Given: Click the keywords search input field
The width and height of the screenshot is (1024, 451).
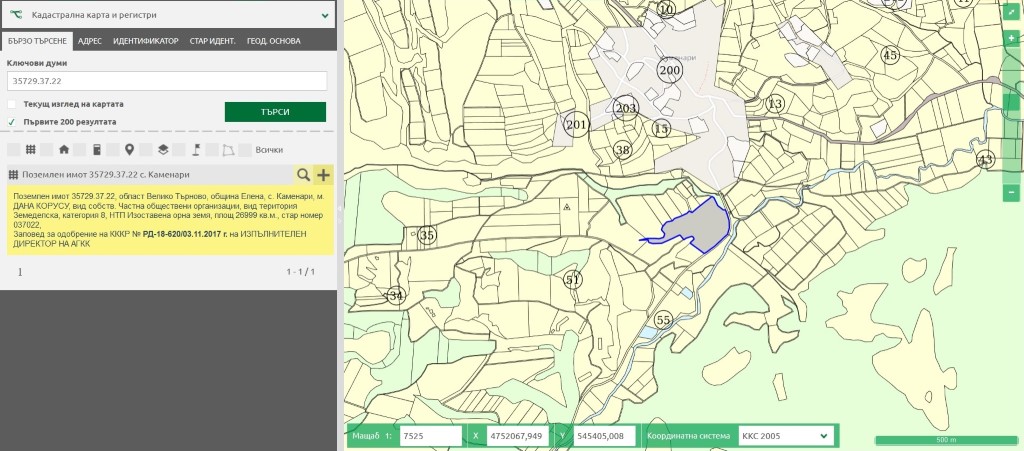Looking at the screenshot, I should (x=167, y=81).
